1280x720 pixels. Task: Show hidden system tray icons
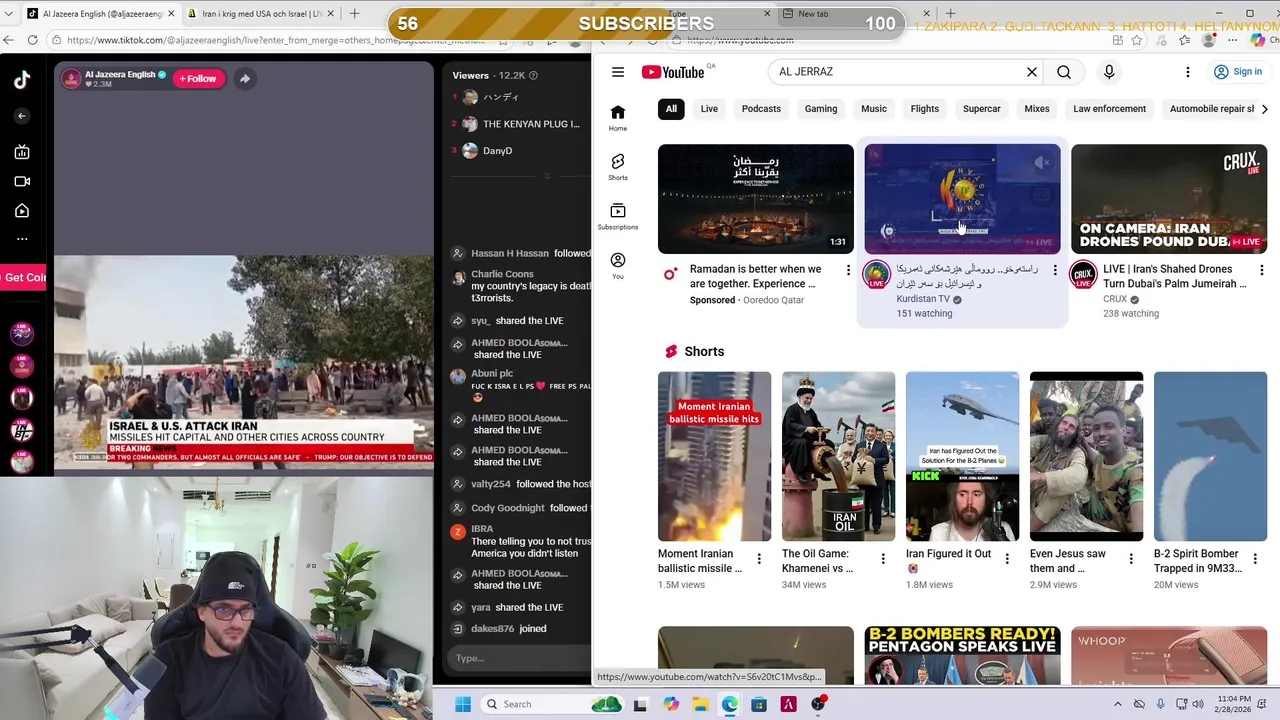pos(1118,704)
